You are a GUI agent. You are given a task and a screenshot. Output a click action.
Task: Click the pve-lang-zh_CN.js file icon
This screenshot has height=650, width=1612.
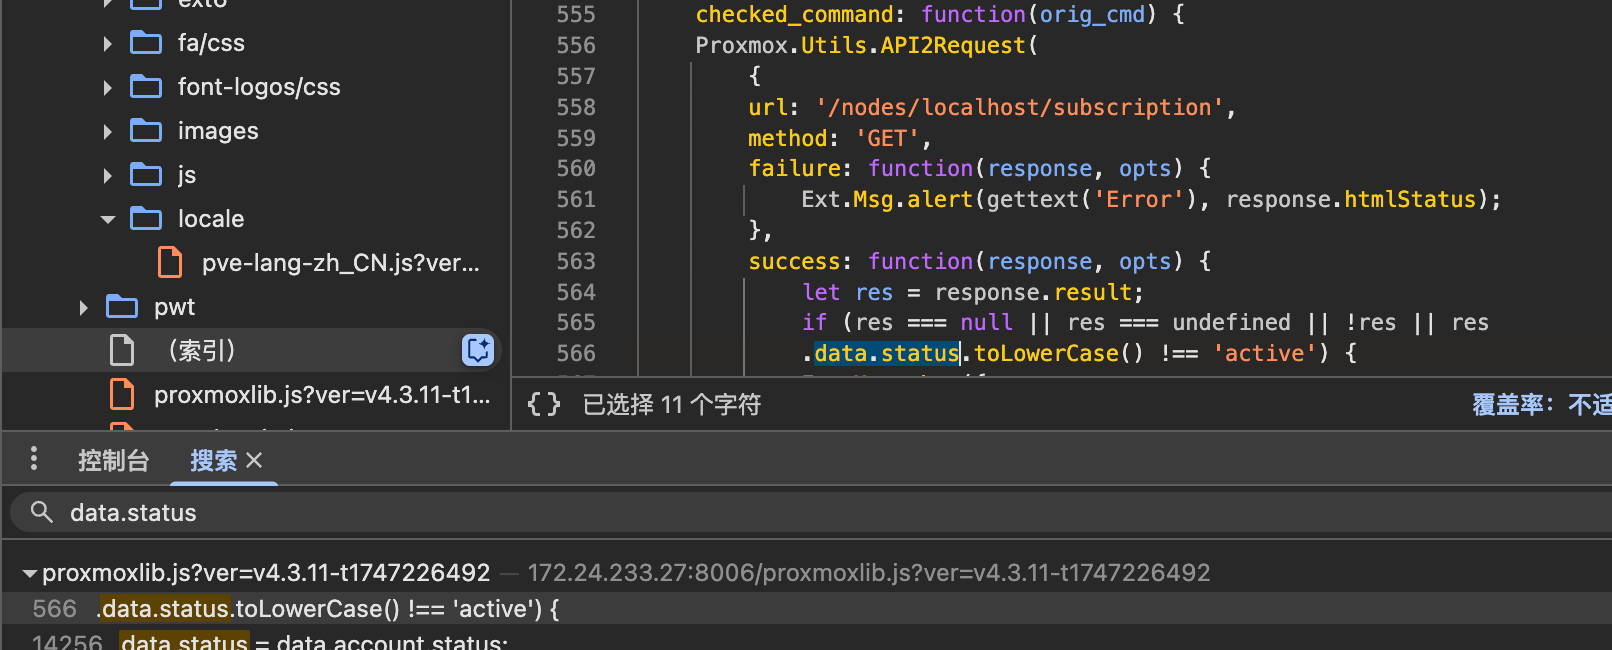point(170,263)
